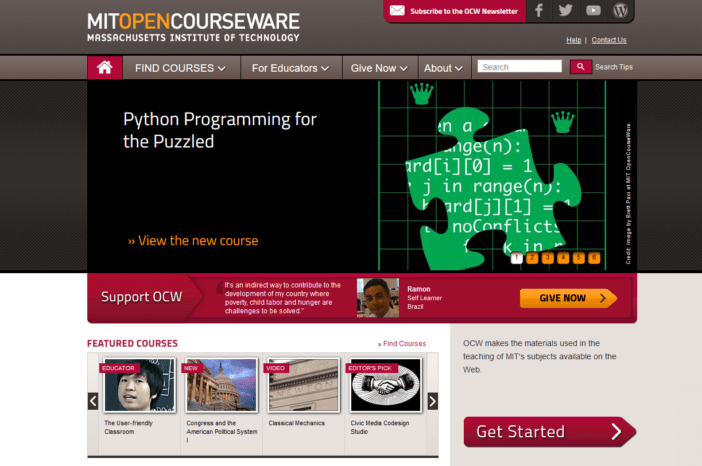Open the Help link

(x=574, y=40)
